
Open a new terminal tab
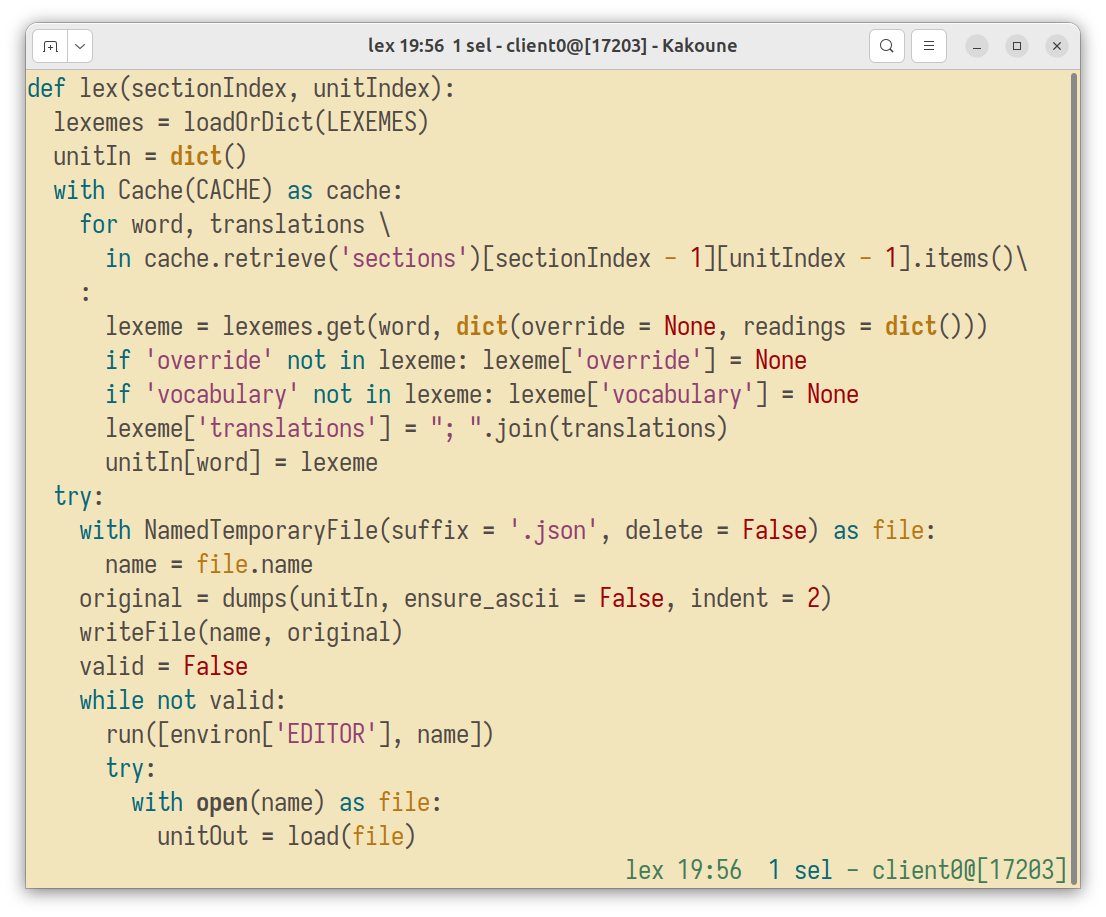pos(50,47)
